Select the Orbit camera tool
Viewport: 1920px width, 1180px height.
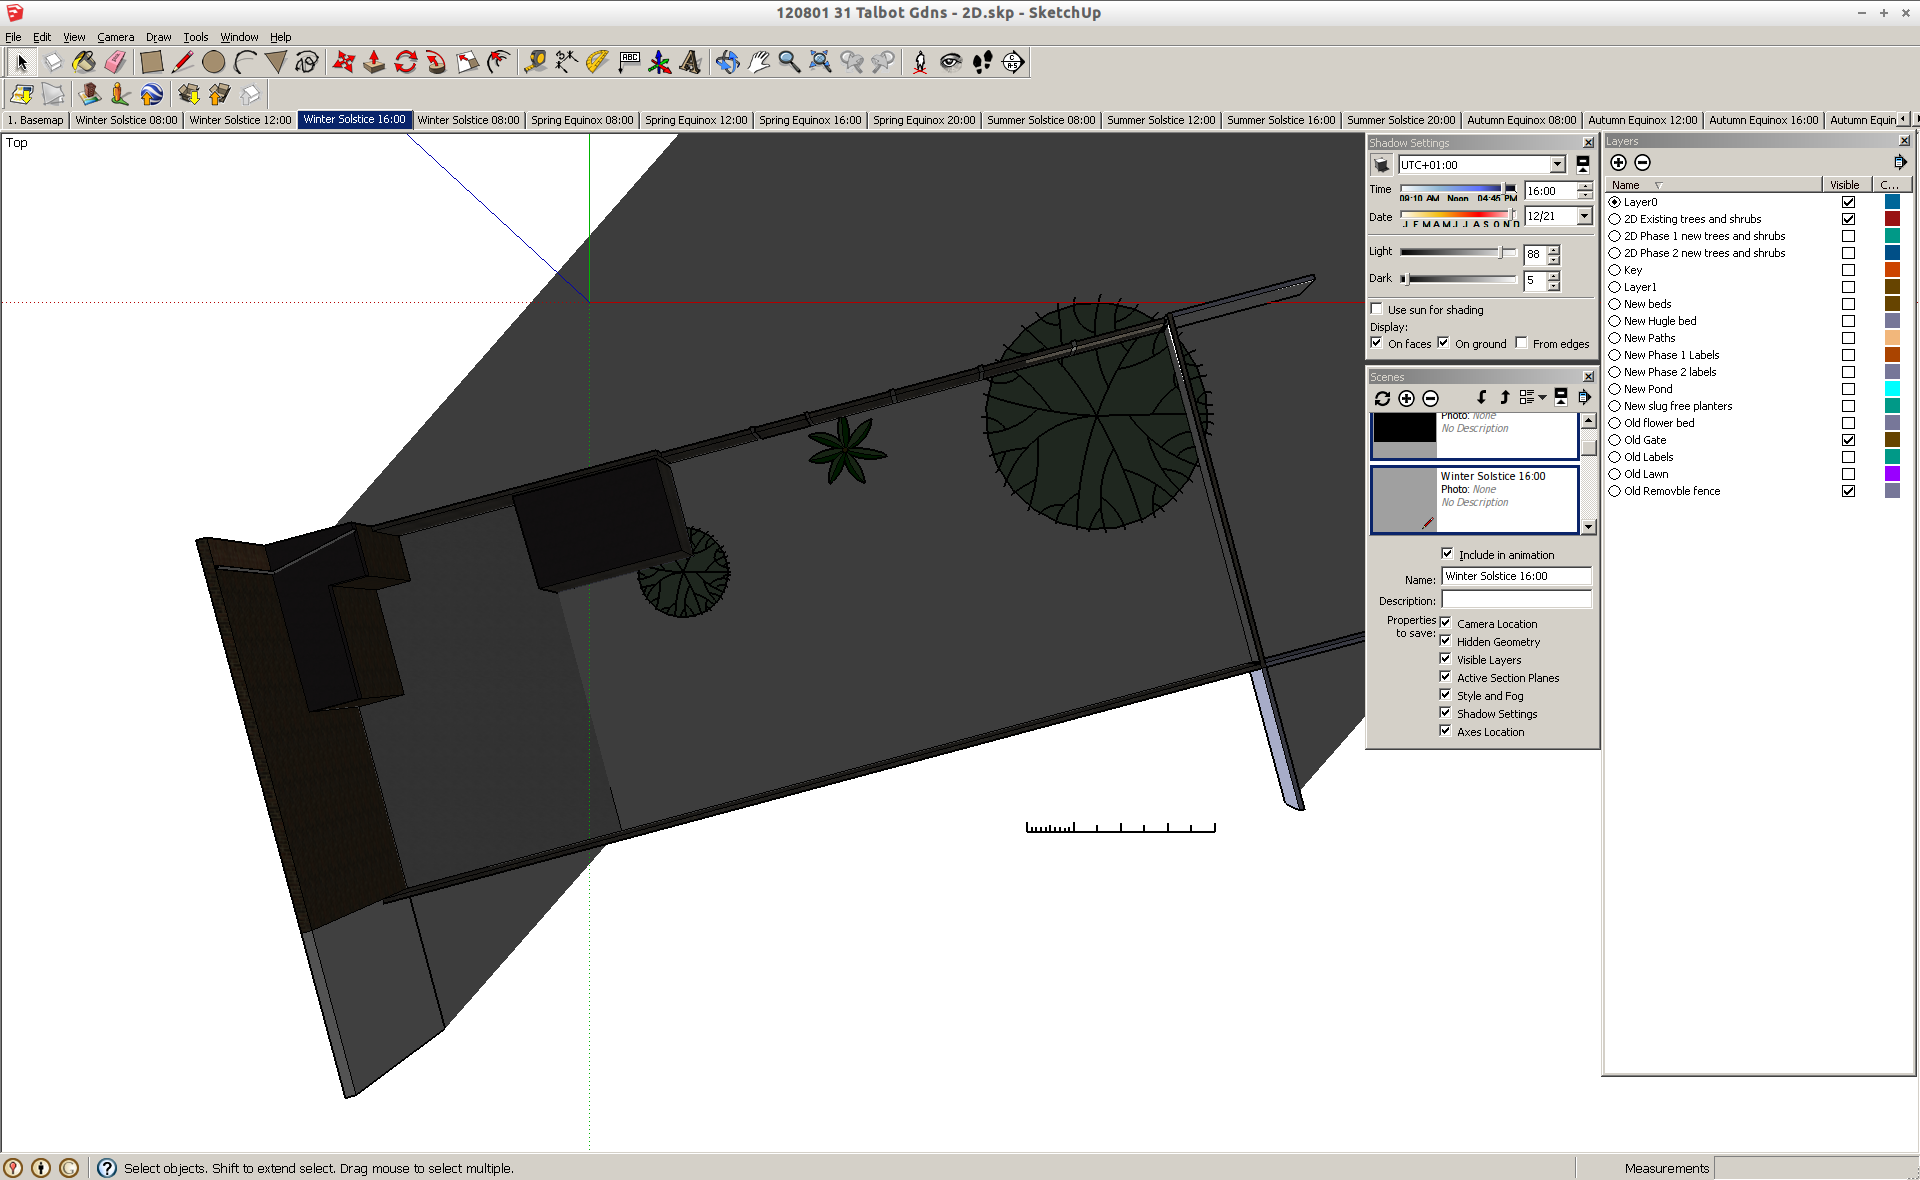[x=728, y=62]
